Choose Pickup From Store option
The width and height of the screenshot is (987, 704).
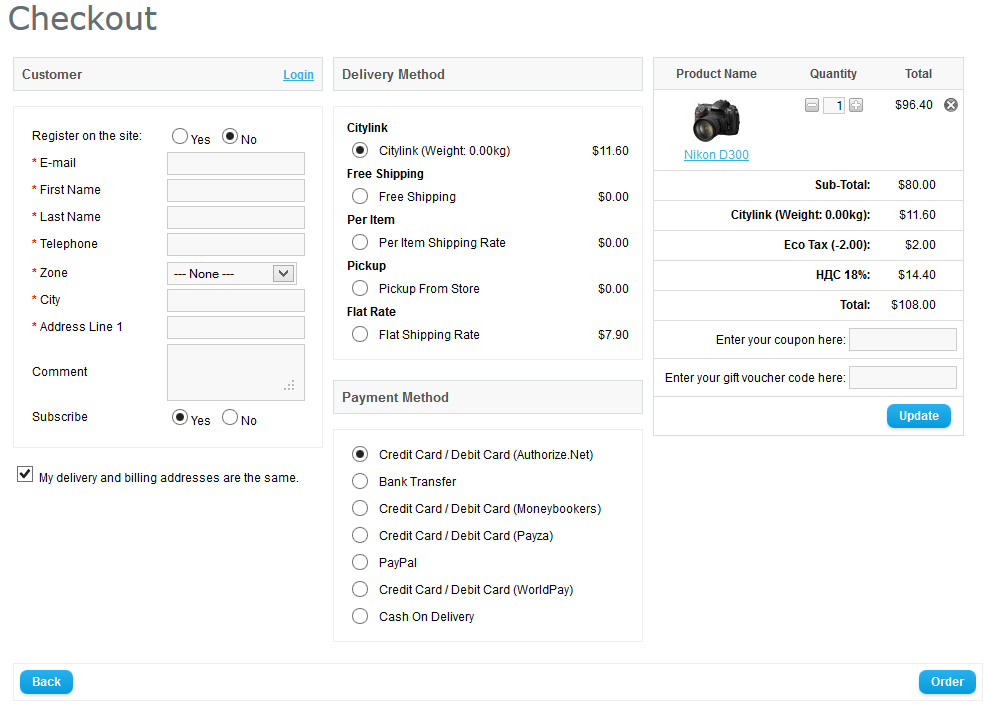pyautogui.click(x=360, y=289)
